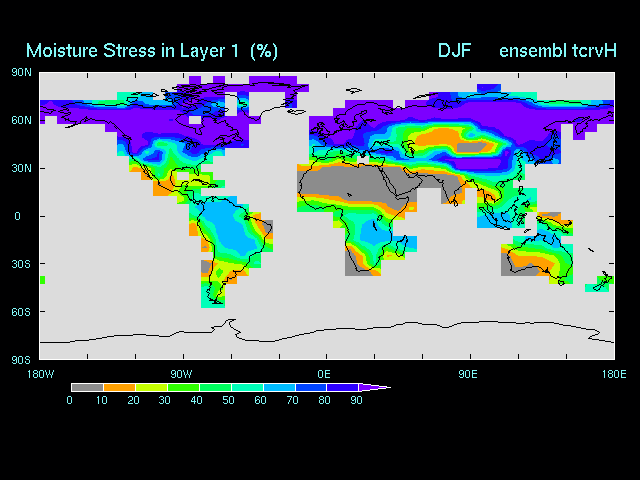Click the '30N' latitude label
This screenshot has width=640, height=480.
pos(21,168)
